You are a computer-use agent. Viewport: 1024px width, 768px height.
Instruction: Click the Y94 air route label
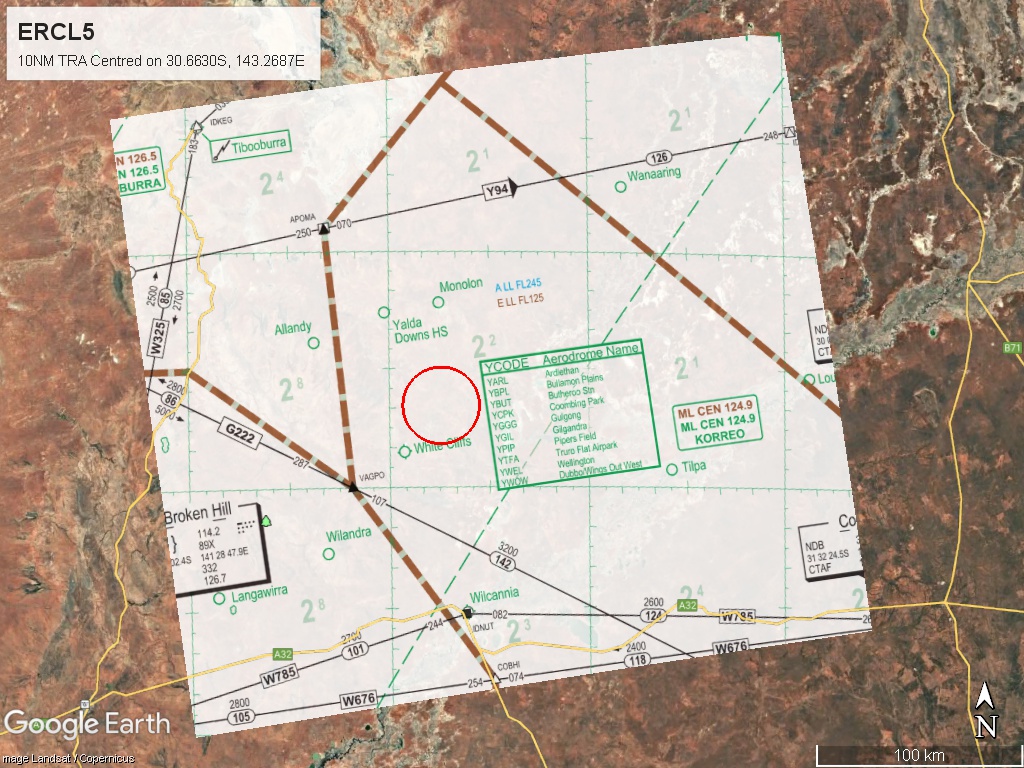(497, 190)
